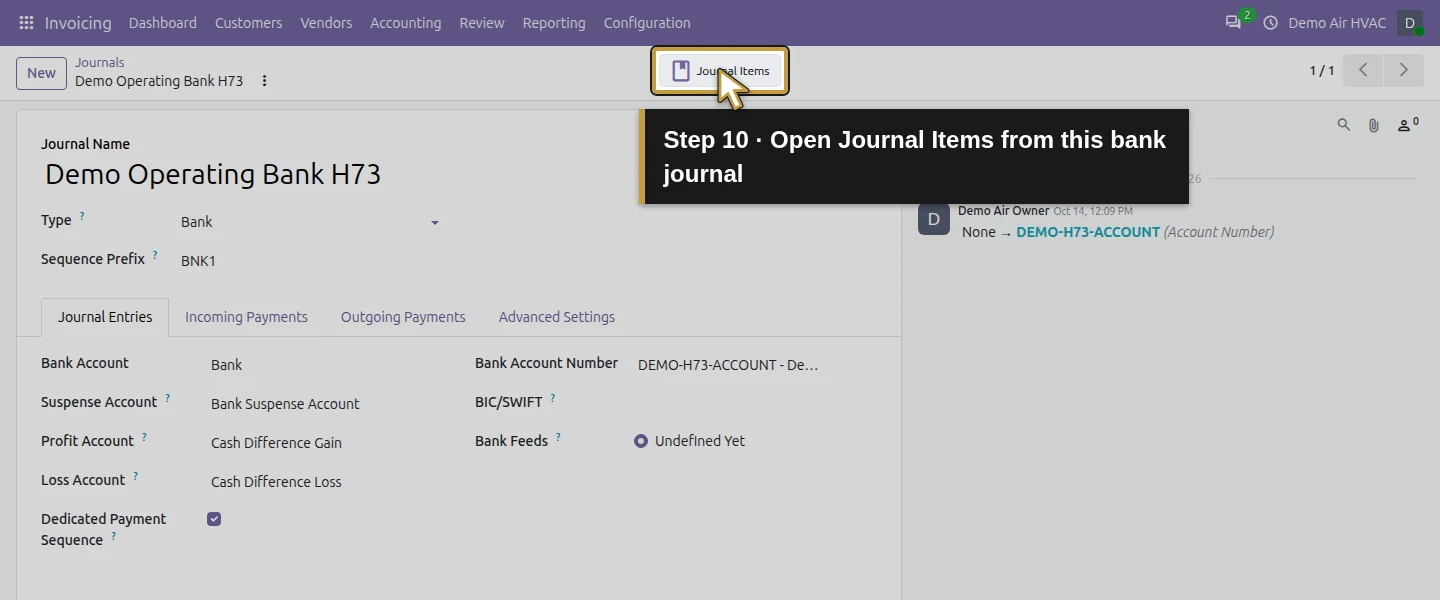
Task: Show help tooltip for Type field
Action: point(82,216)
